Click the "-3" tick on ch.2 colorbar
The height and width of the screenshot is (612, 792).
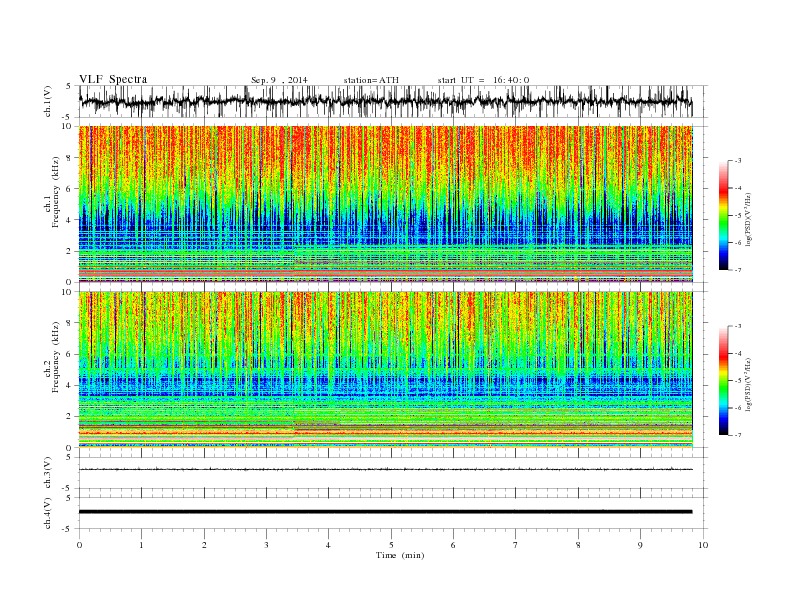tap(738, 326)
